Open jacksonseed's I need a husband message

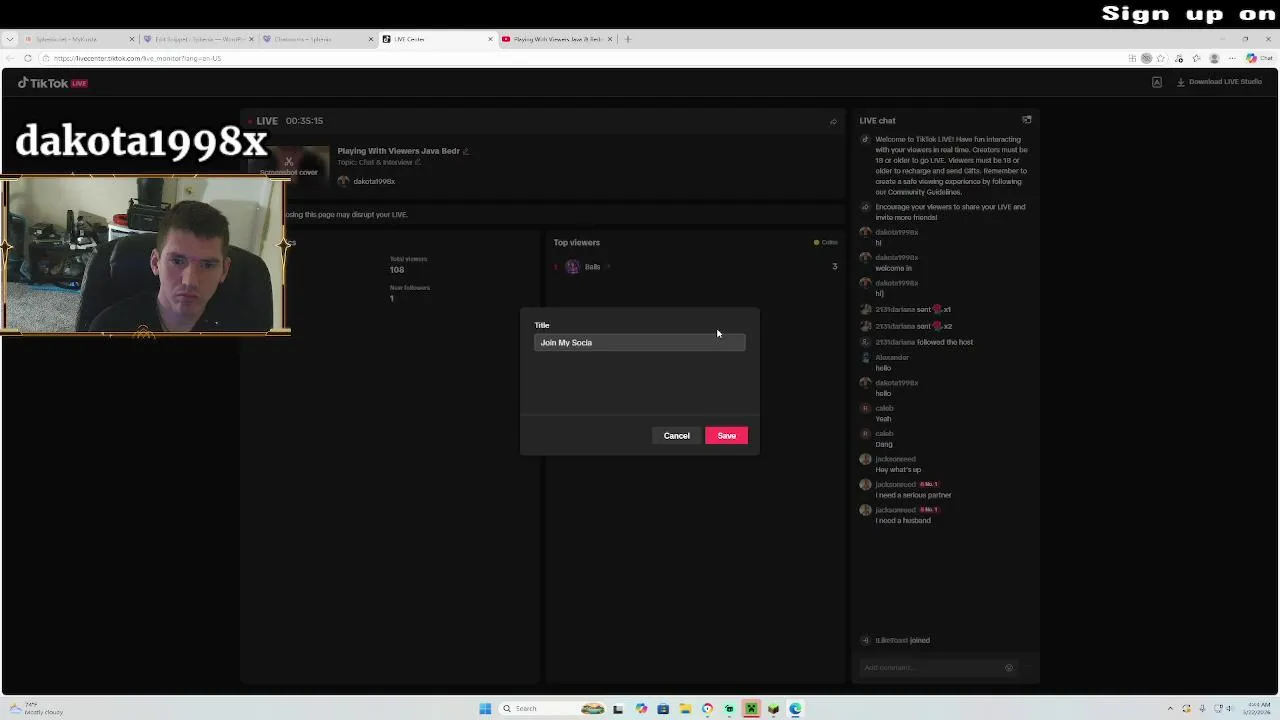click(x=903, y=520)
